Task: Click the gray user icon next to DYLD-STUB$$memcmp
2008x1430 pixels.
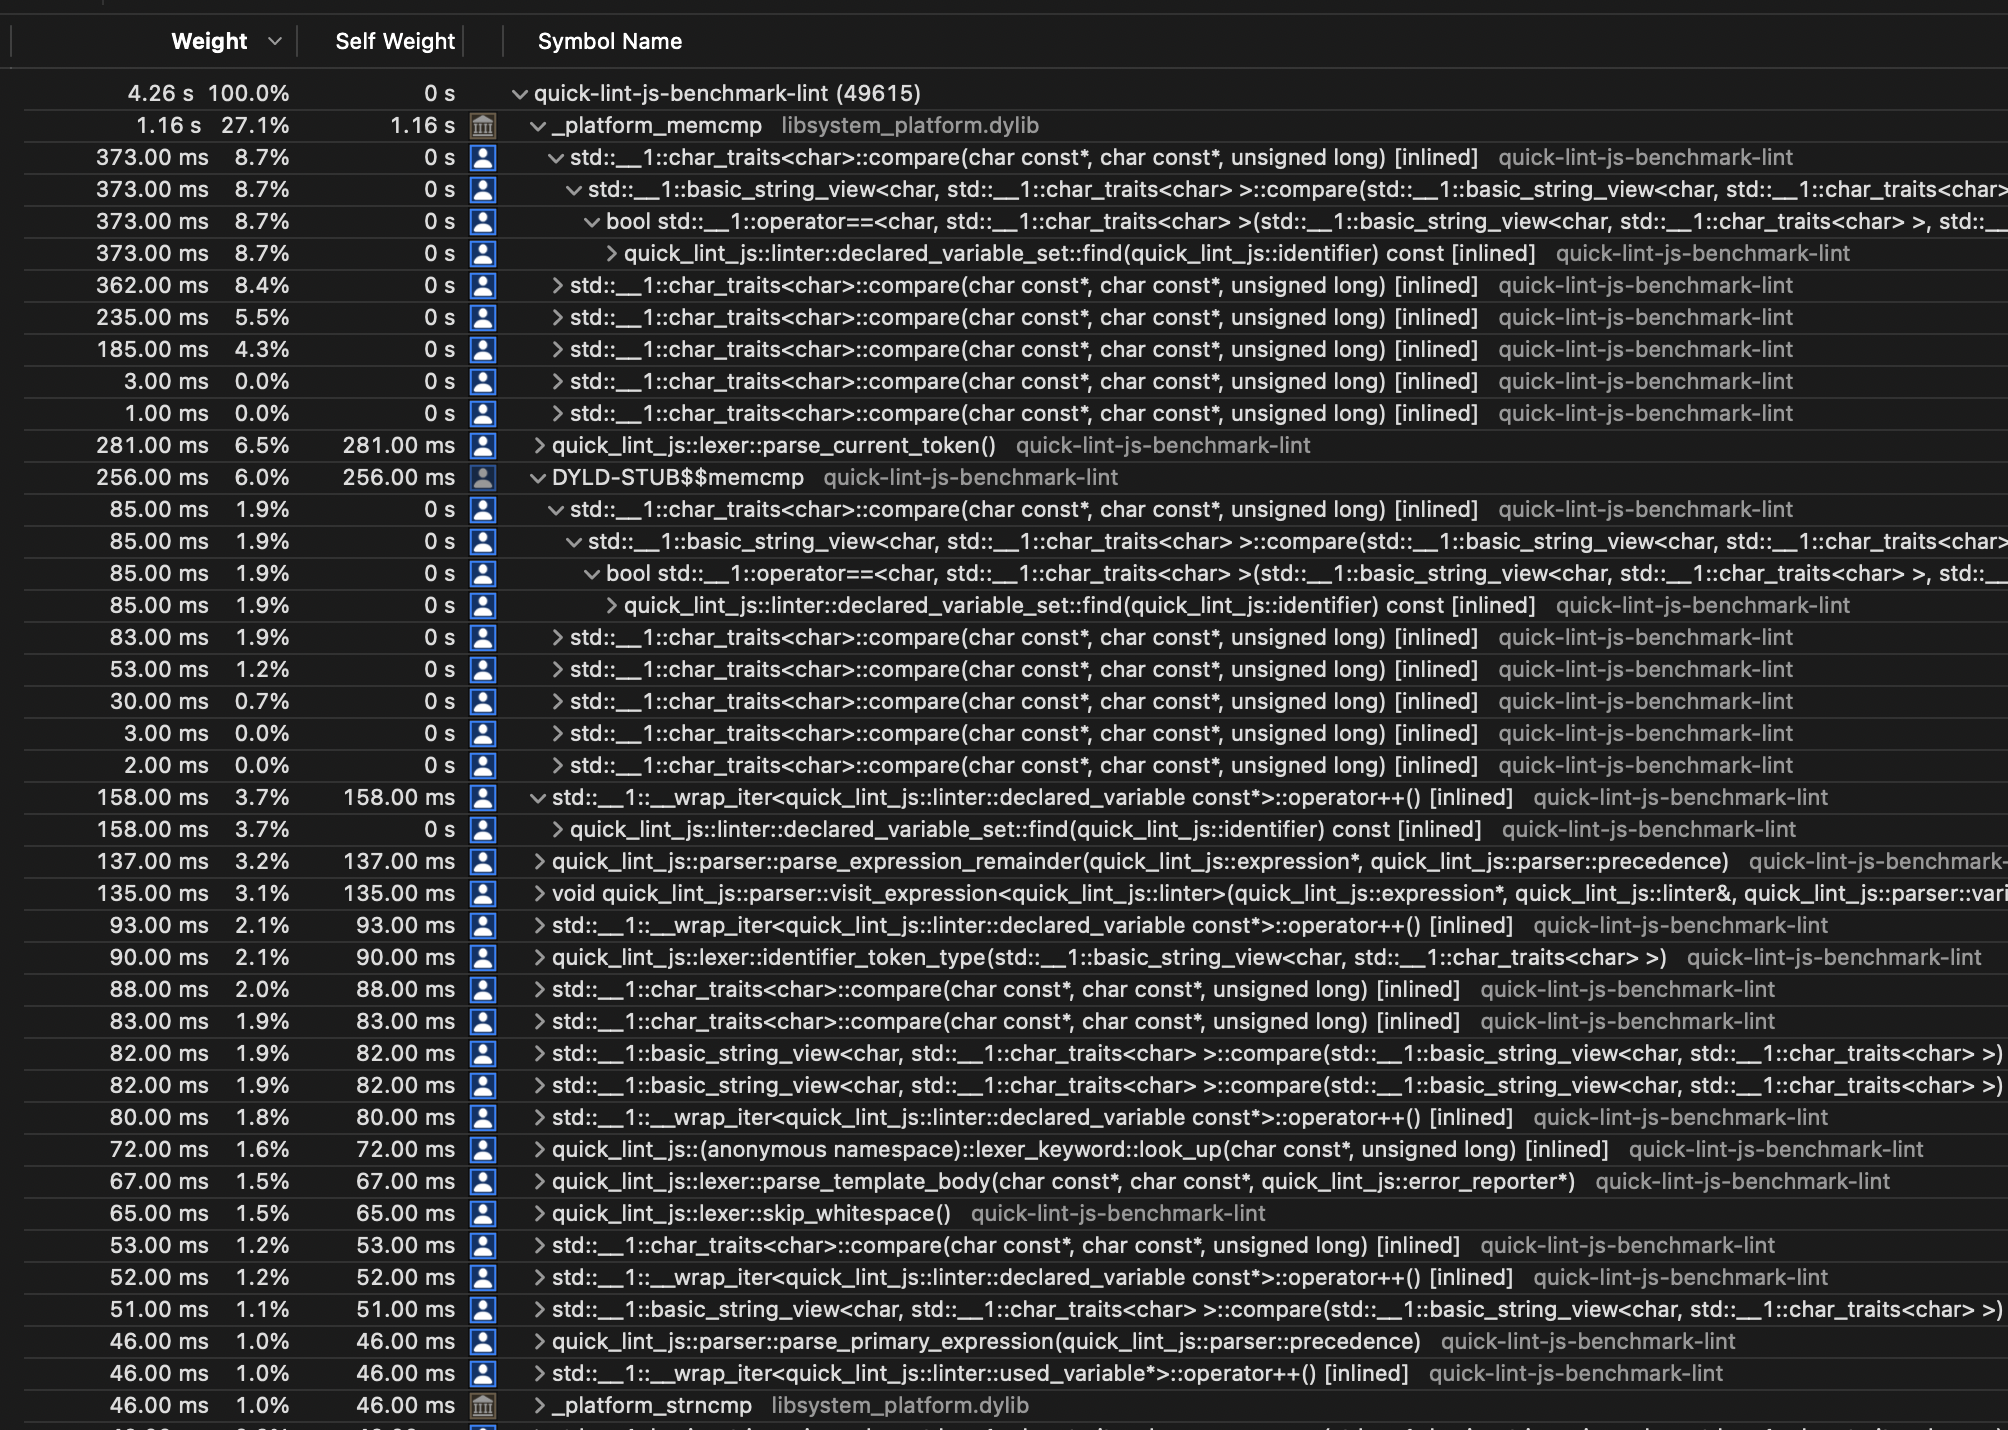Action: pyautogui.click(x=483, y=477)
